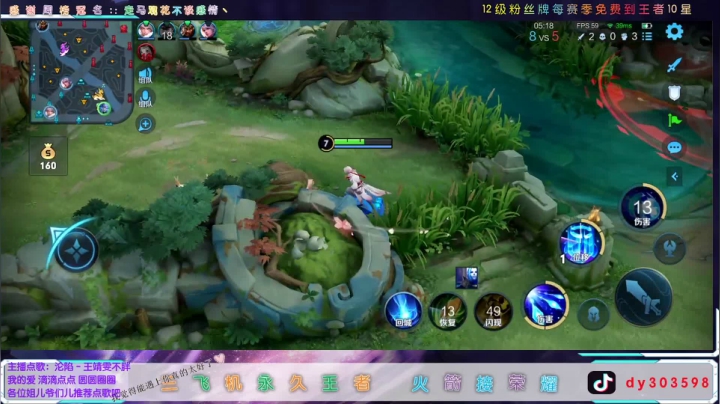720x404 pixels.
Task: Click the 各位姐儿爷们儿推荐点歌吧 text line
Action: [64, 393]
